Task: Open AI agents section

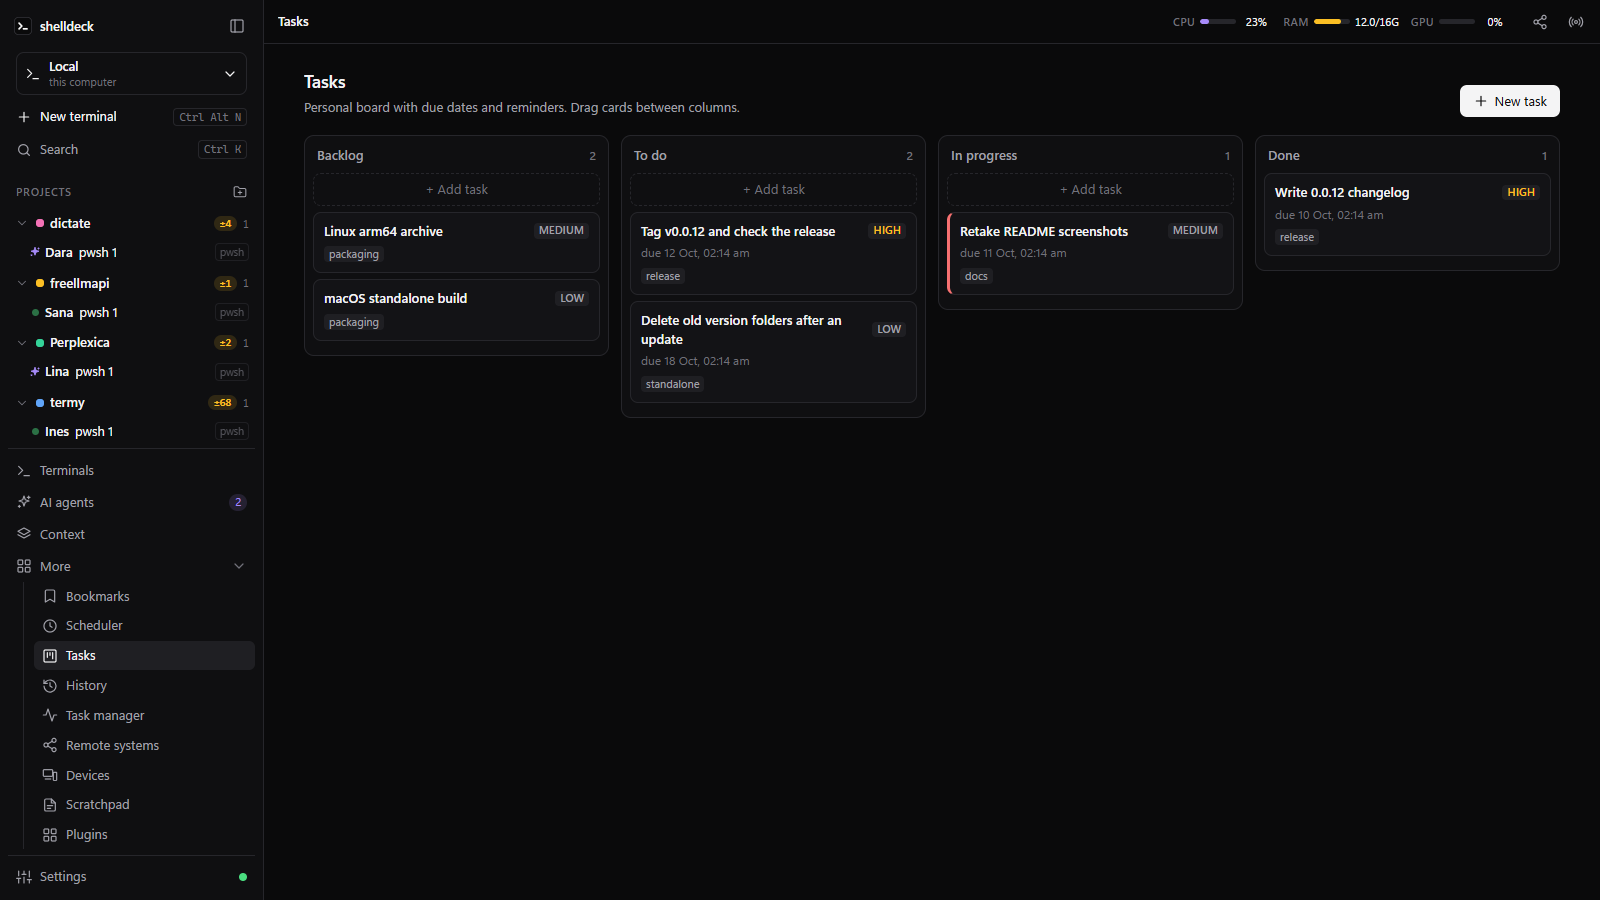Action: point(131,503)
